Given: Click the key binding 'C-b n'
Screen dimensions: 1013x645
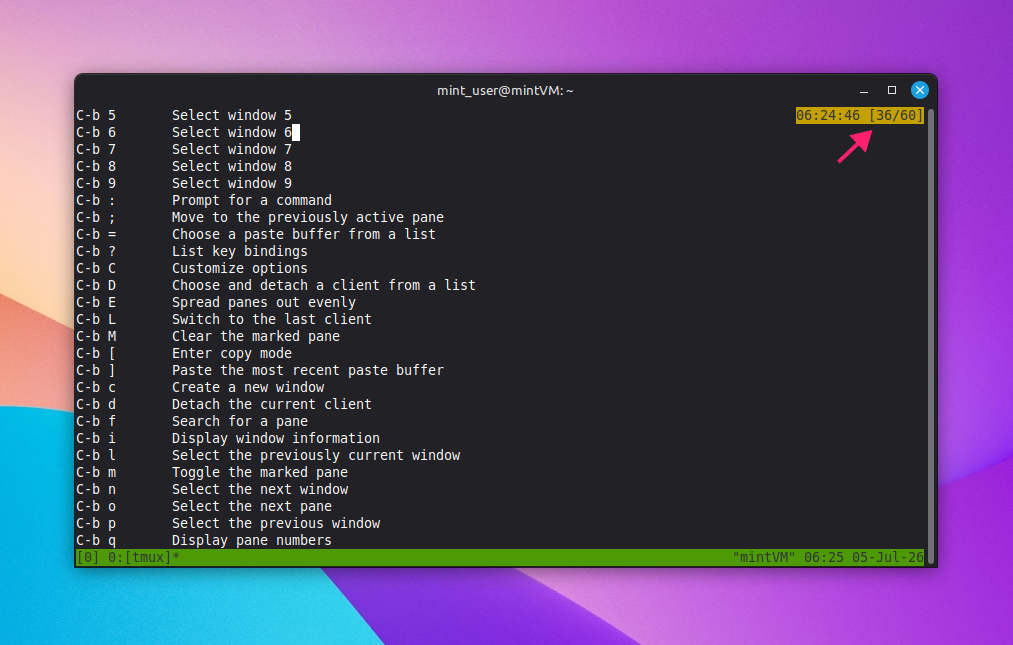Looking at the screenshot, I should (96, 489).
